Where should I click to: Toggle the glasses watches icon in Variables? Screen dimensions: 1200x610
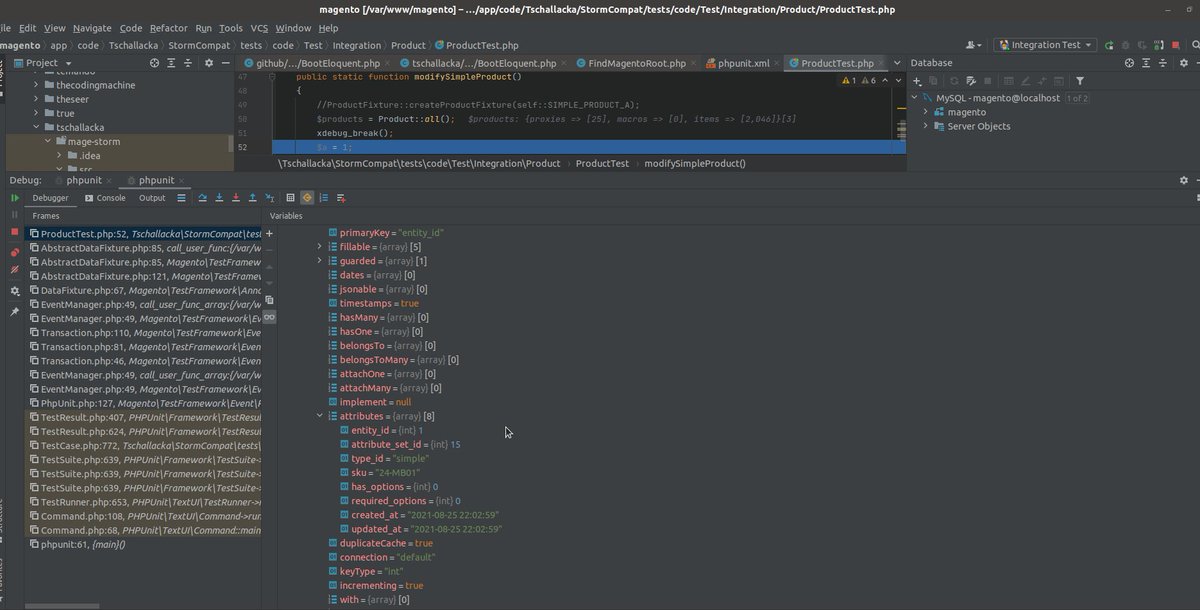[269, 317]
